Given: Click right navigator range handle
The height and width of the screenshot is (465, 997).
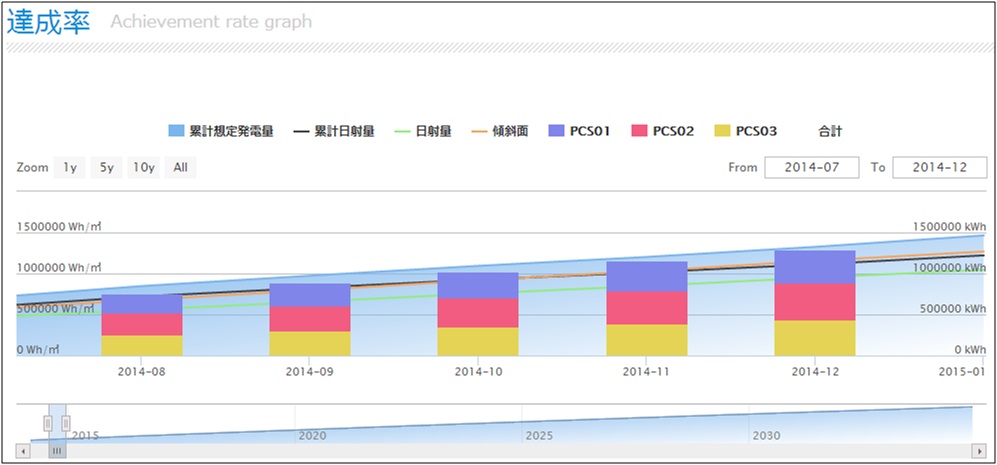Looking at the screenshot, I should [x=65, y=423].
